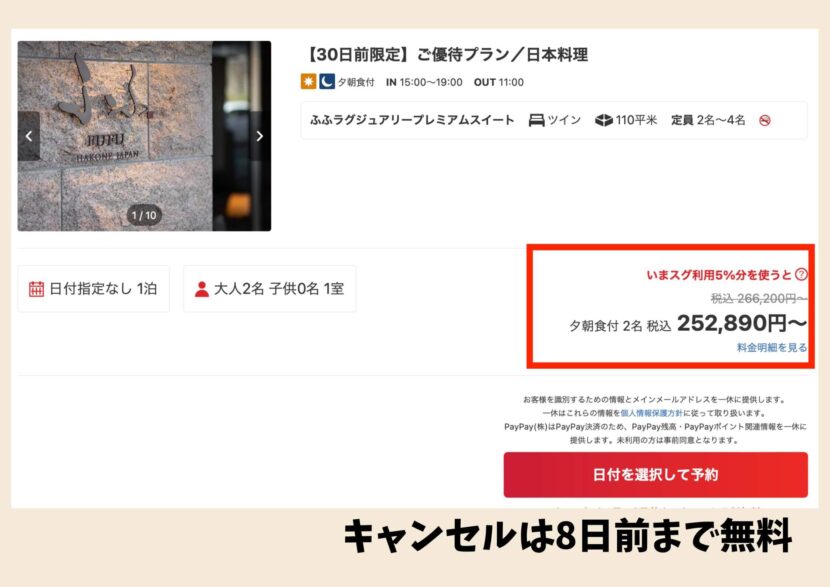Open the 大人2名 子供0名 1室 guest selector
Screen dimensions: 830x587
coord(269,289)
